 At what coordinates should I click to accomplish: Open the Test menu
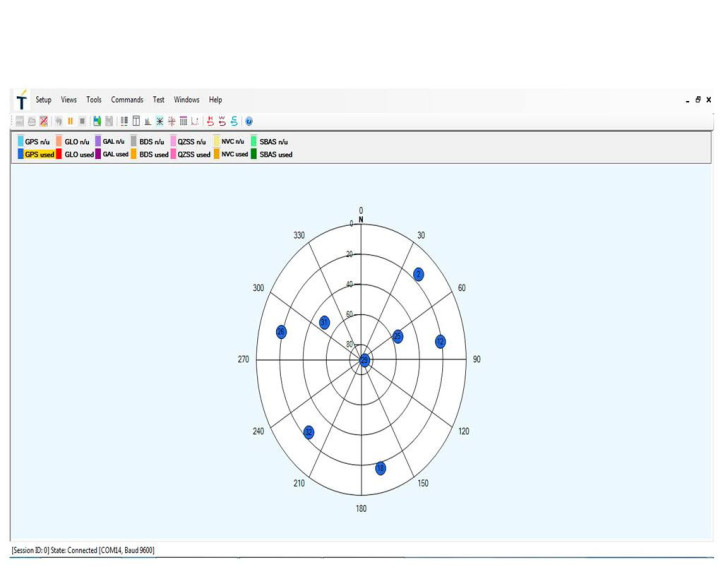pos(158,100)
